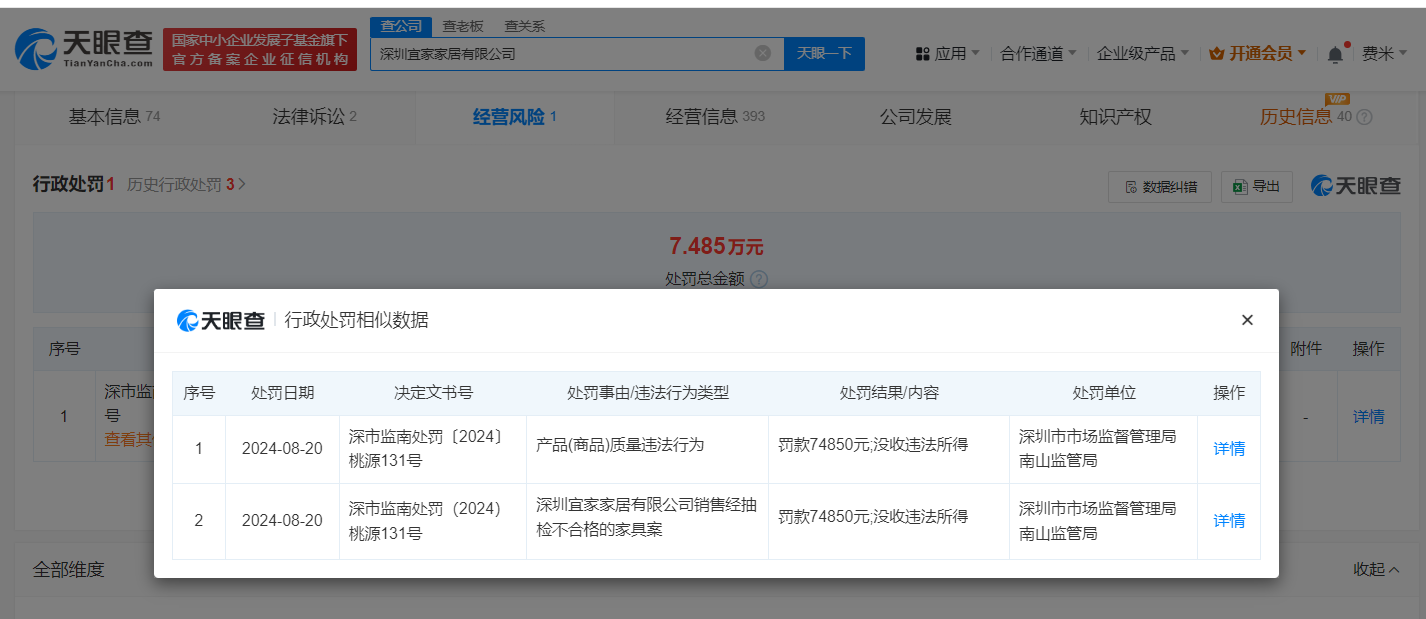Screen dimensions: 1426x619
Task: Open 详情 for dialog row 1
Action: click(1229, 449)
